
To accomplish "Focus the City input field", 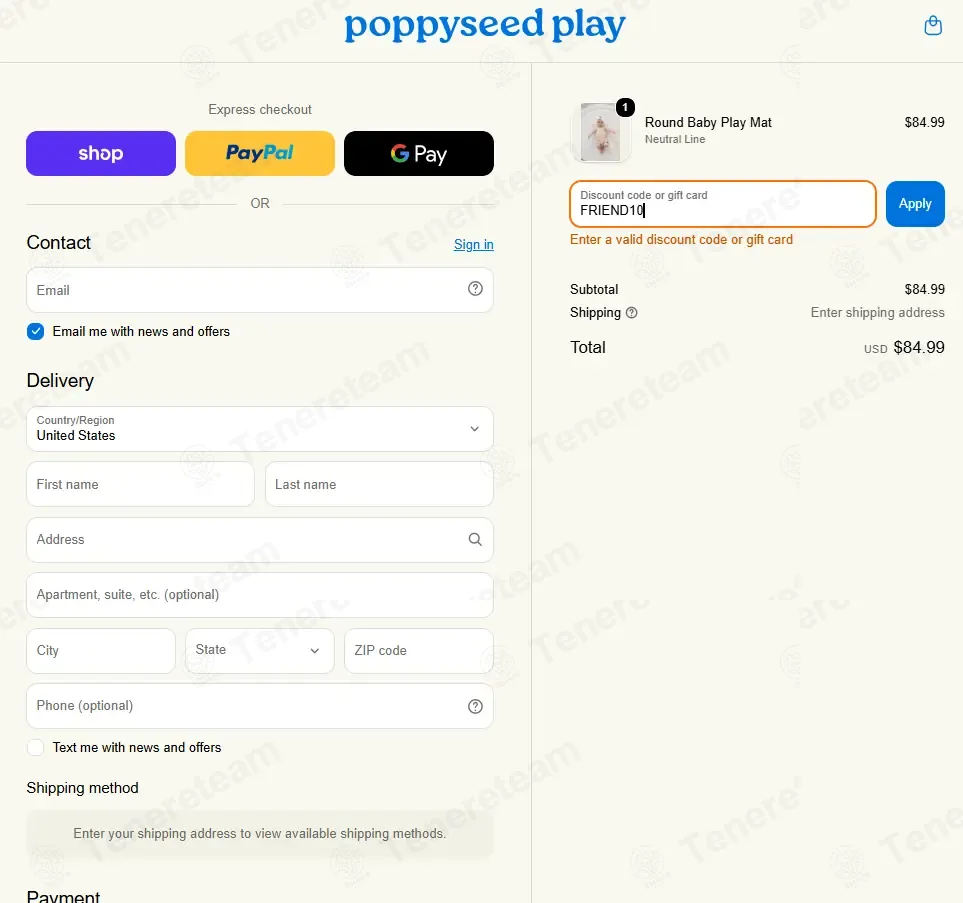I will tap(101, 651).
